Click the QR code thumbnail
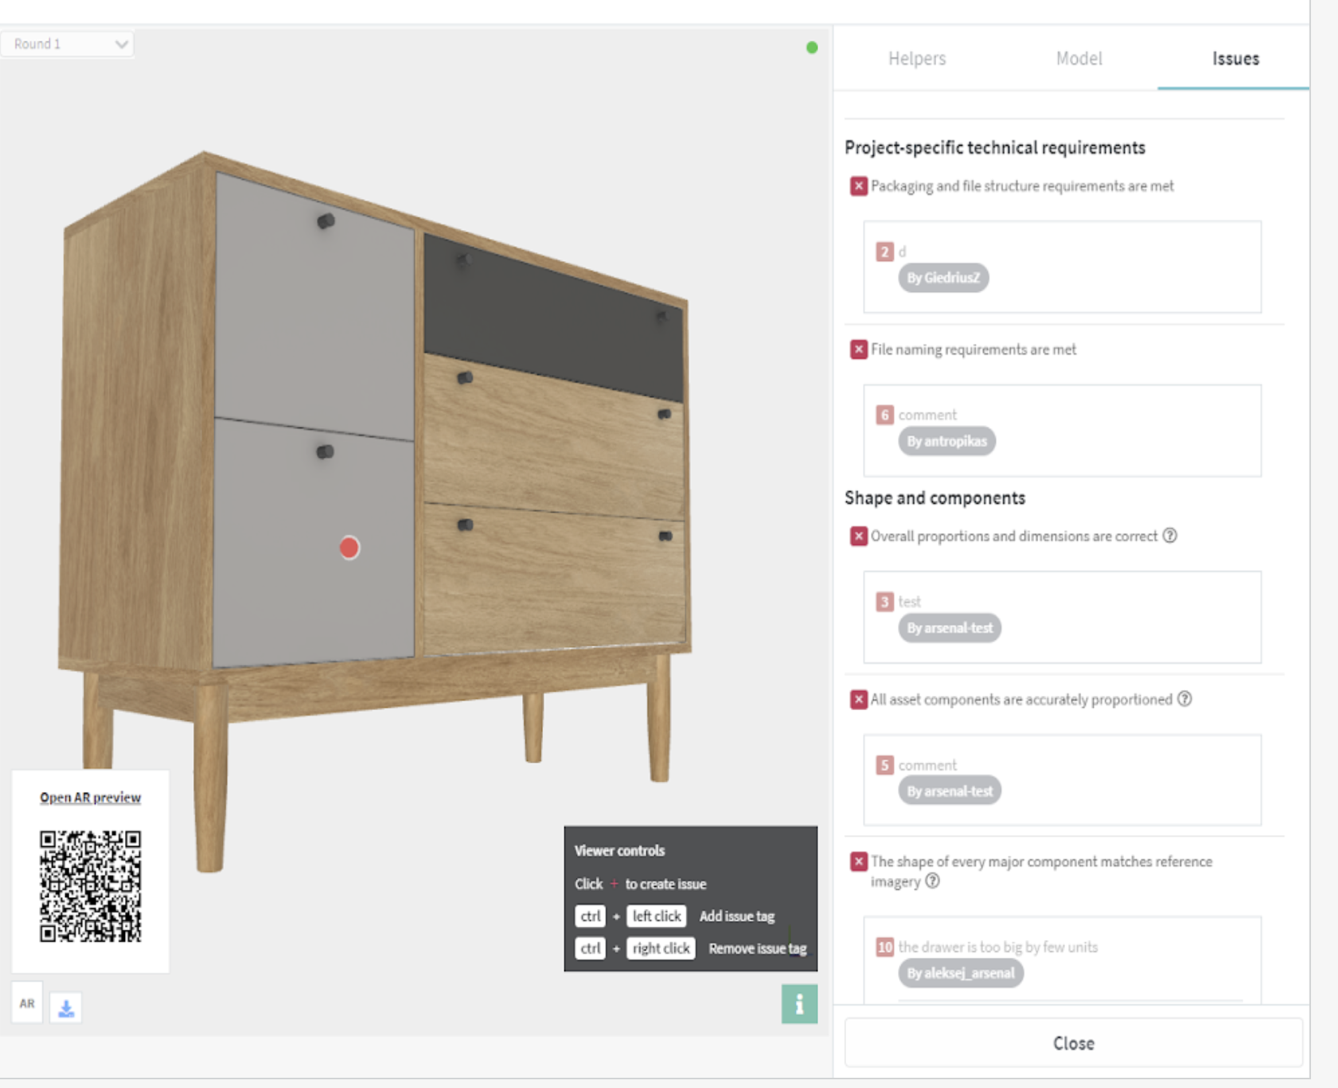Screen dimensions: 1338x1088 pos(90,885)
